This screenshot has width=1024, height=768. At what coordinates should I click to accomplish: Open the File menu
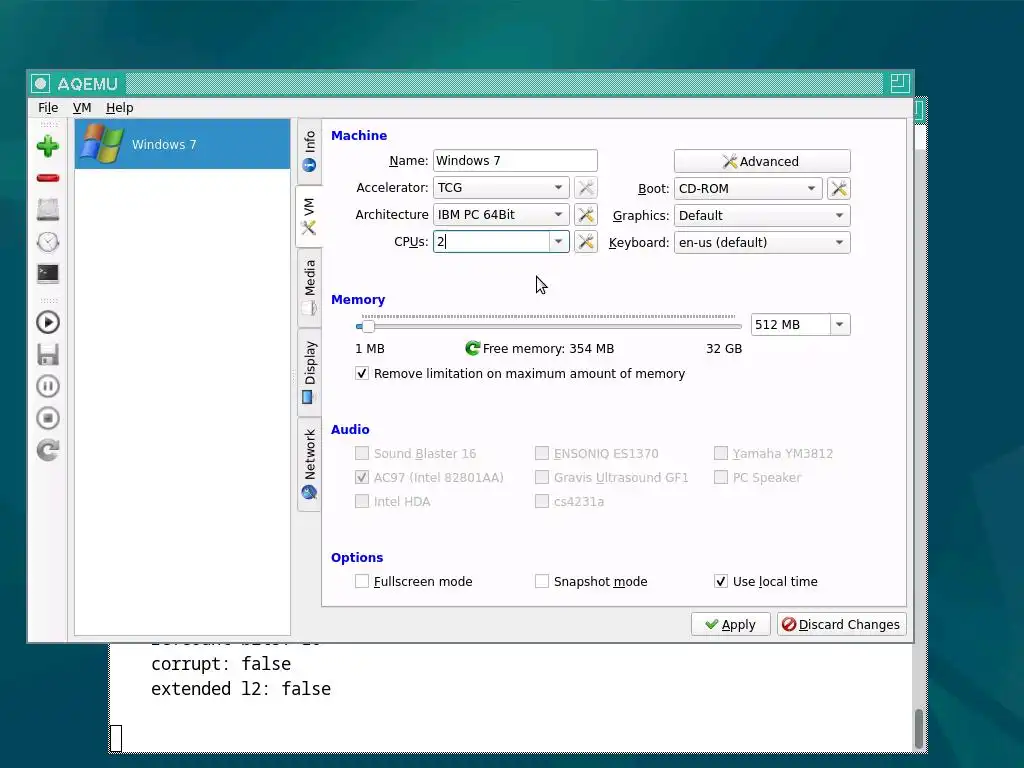48,108
